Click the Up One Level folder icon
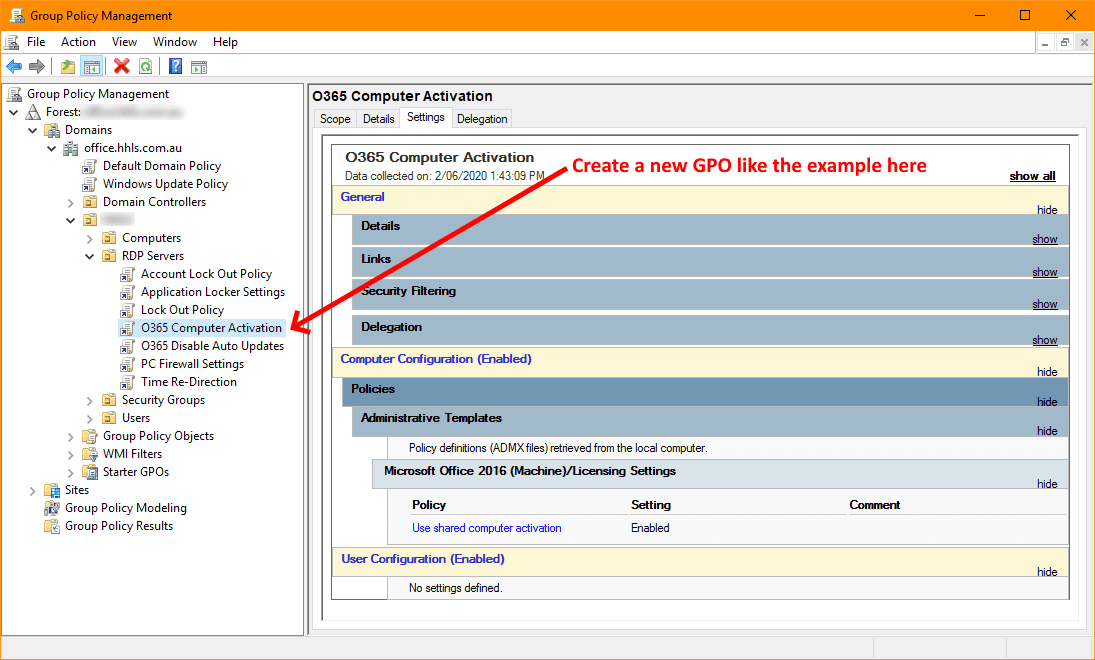 [68, 67]
